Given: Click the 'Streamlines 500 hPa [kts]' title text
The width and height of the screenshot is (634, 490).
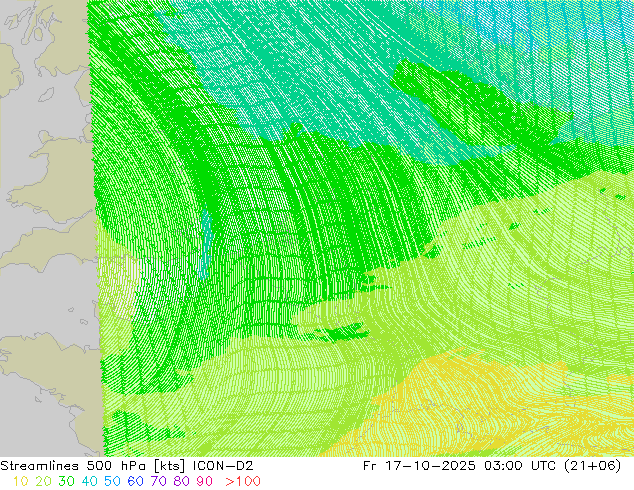Looking at the screenshot, I should pos(93,466).
